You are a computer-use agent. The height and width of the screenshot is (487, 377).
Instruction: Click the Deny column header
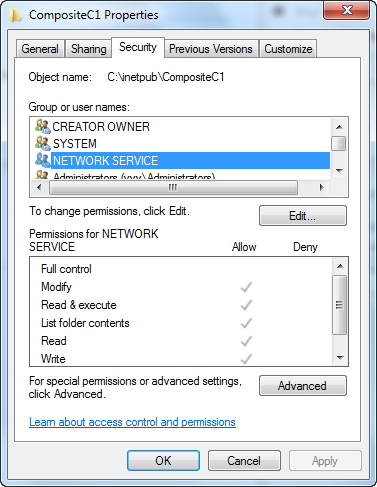click(x=305, y=247)
